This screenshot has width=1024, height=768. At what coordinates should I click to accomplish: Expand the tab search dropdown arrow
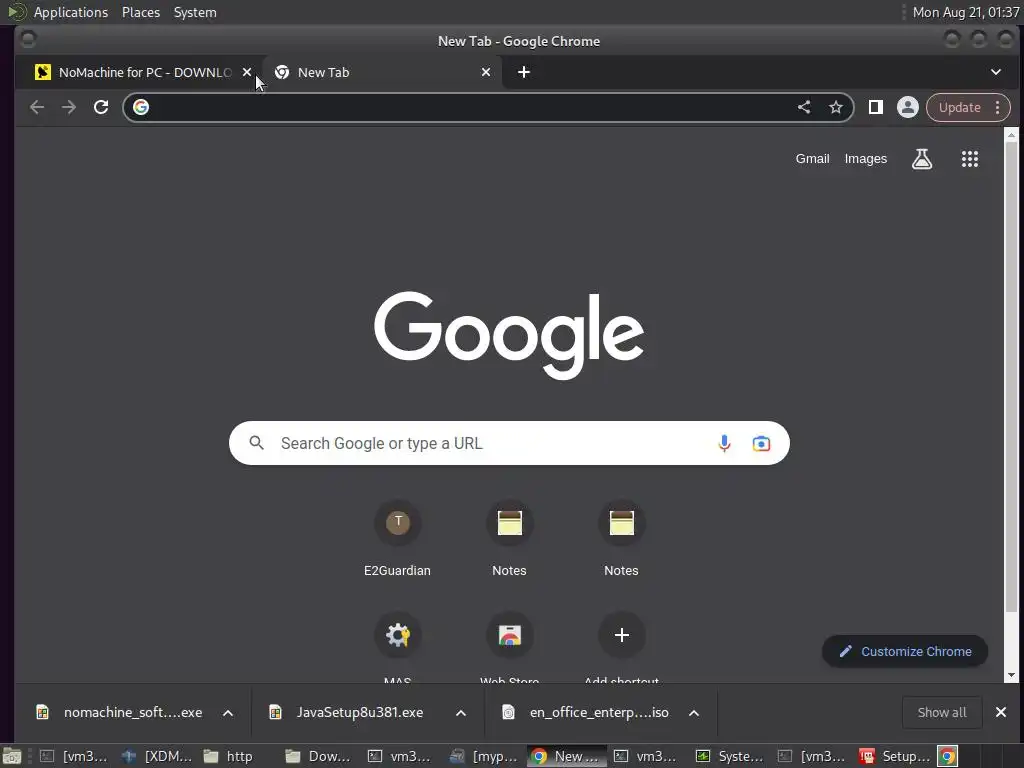coord(996,72)
